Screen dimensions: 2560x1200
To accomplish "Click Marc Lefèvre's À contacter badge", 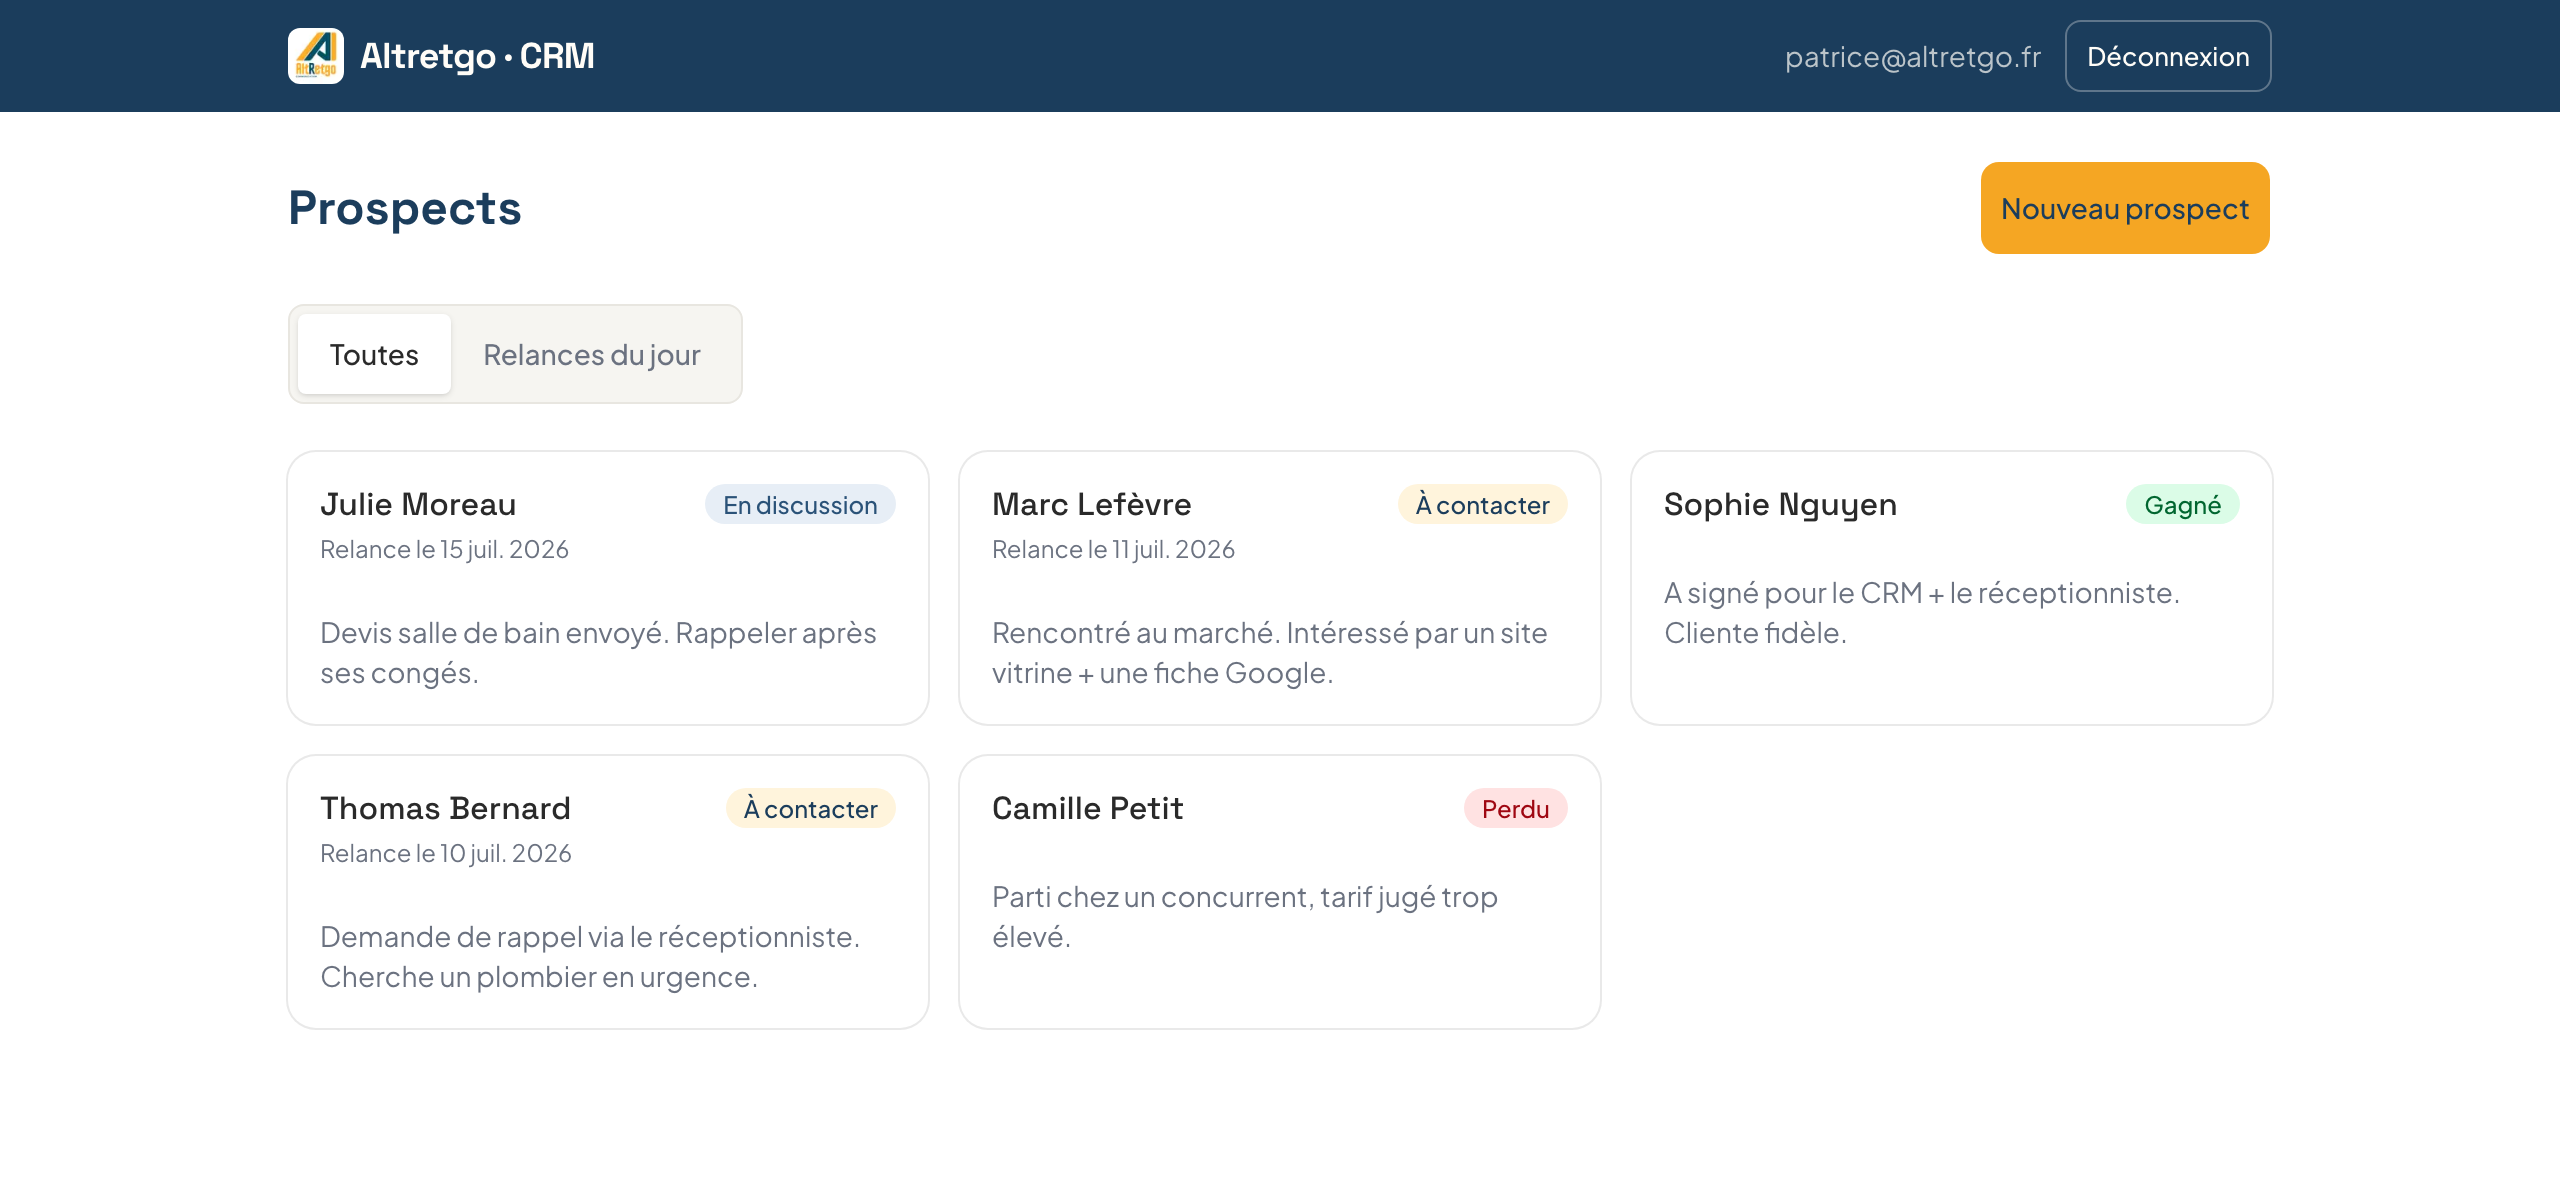I will pos(1482,505).
